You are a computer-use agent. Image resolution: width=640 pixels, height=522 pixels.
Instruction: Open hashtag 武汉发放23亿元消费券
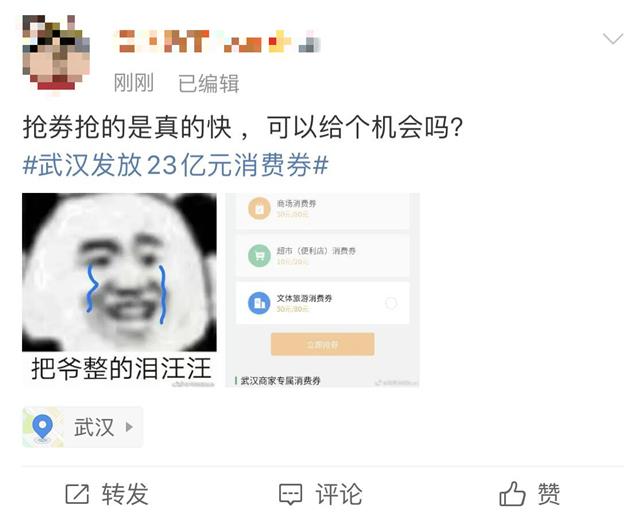click(176, 165)
